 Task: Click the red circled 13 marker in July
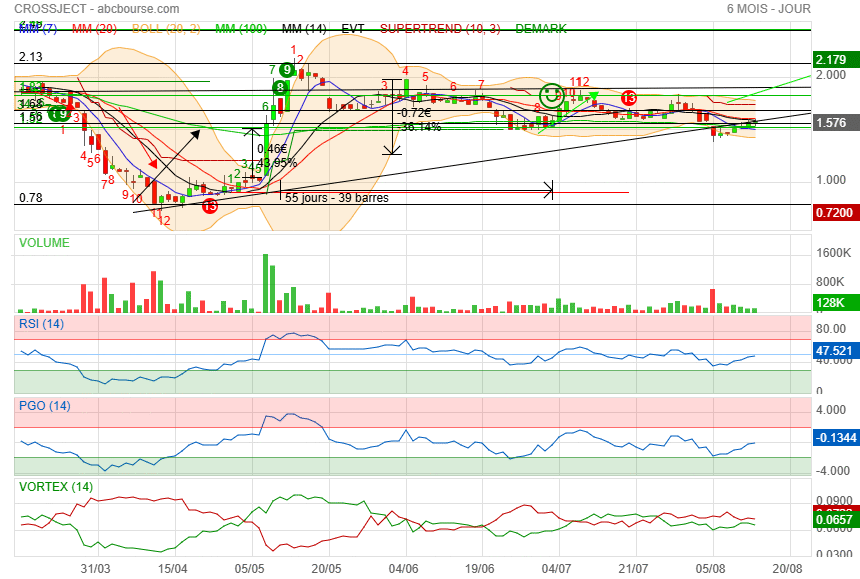click(x=629, y=98)
